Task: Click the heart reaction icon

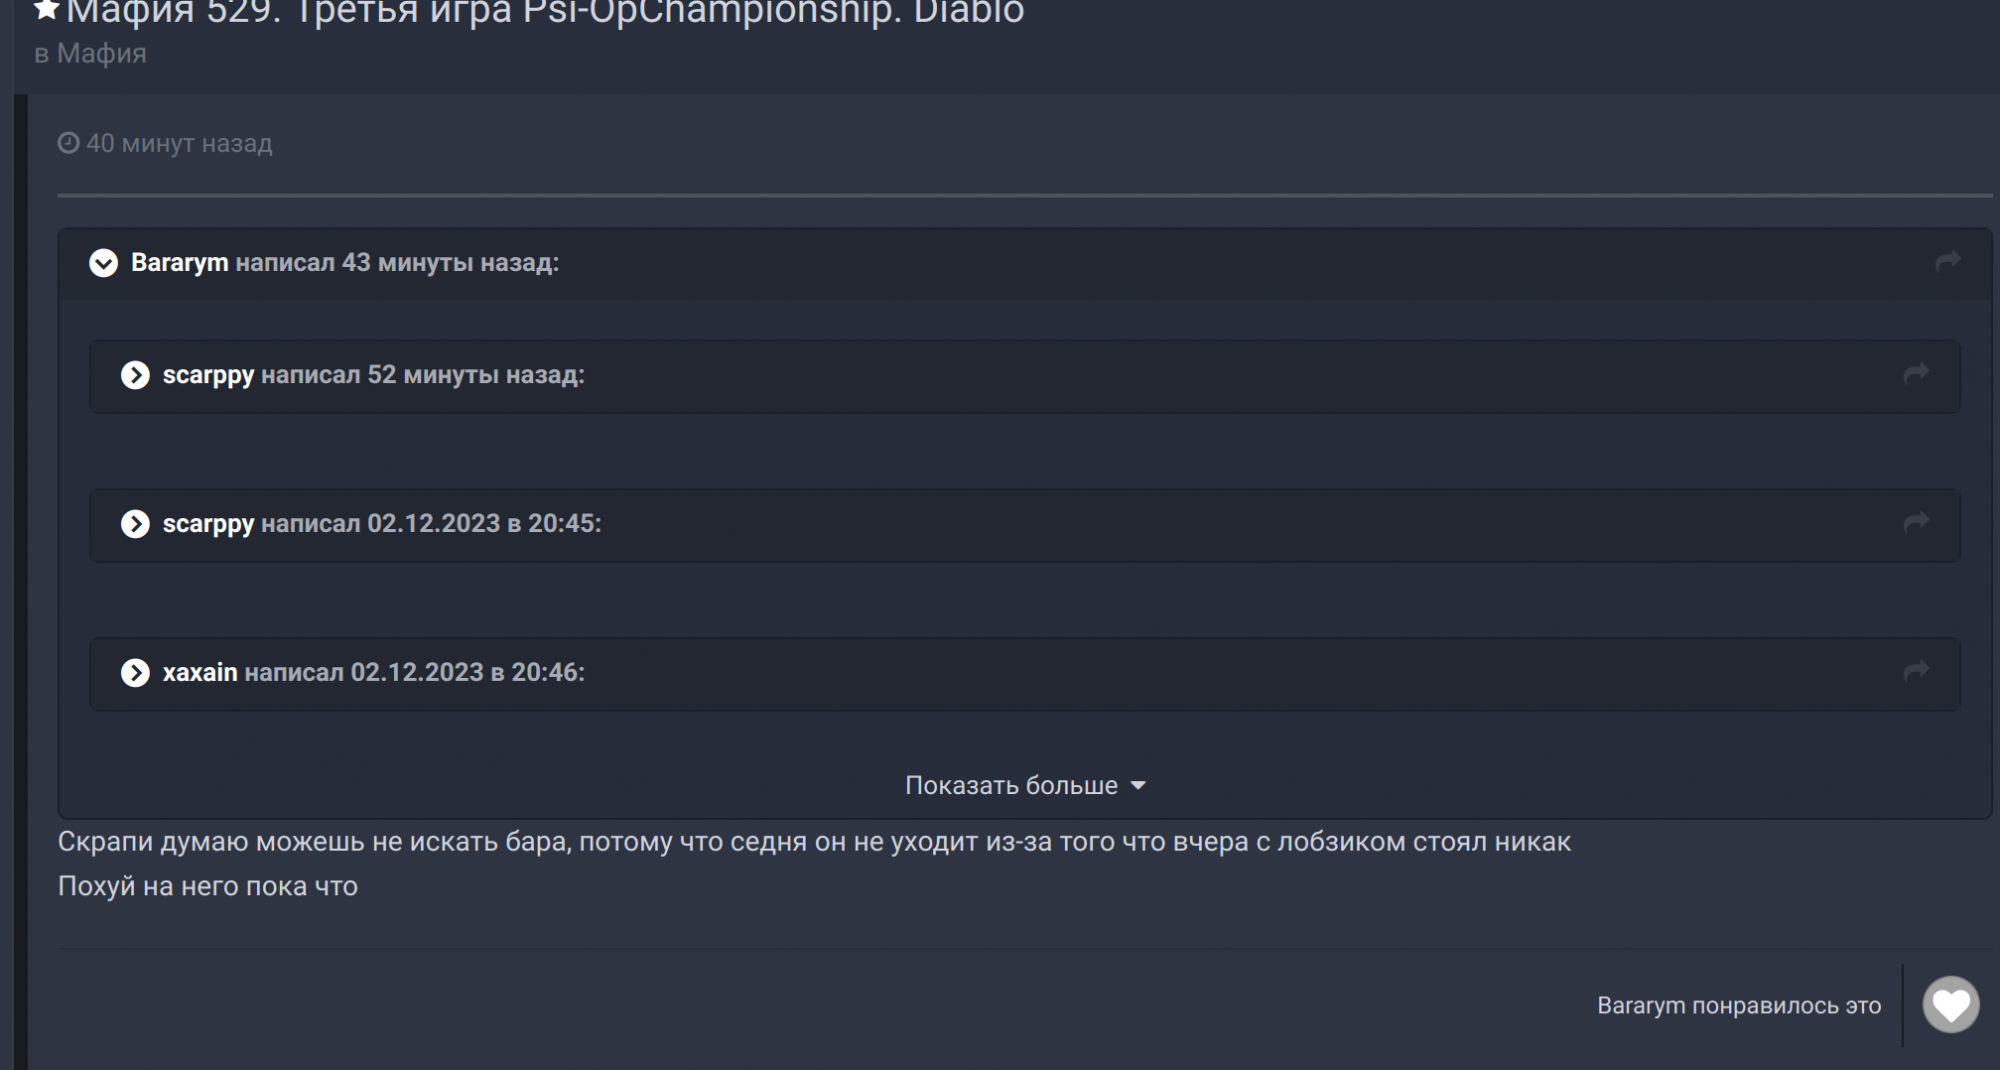Action: (1950, 1005)
